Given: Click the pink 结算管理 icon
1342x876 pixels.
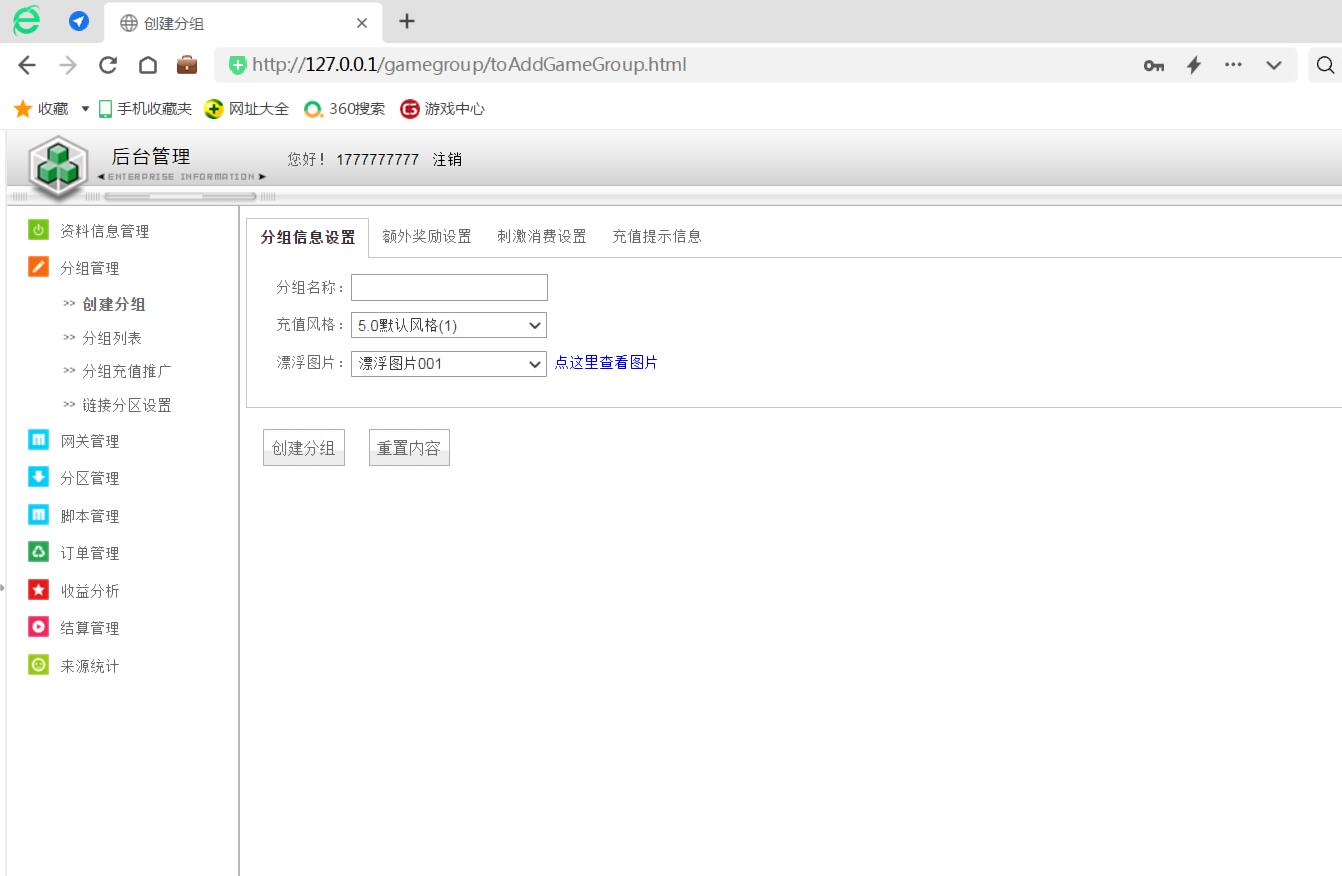Looking at the screenshot, I should click(x=38, y=627).
